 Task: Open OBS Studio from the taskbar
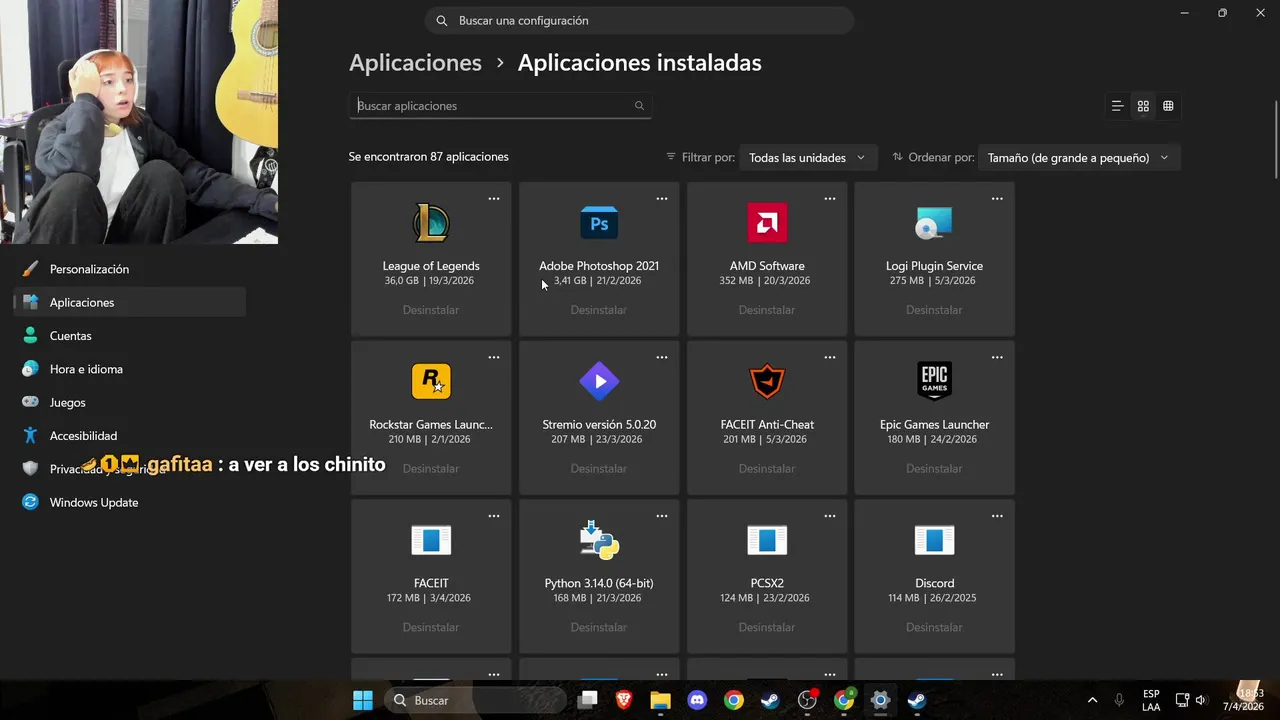807,700
